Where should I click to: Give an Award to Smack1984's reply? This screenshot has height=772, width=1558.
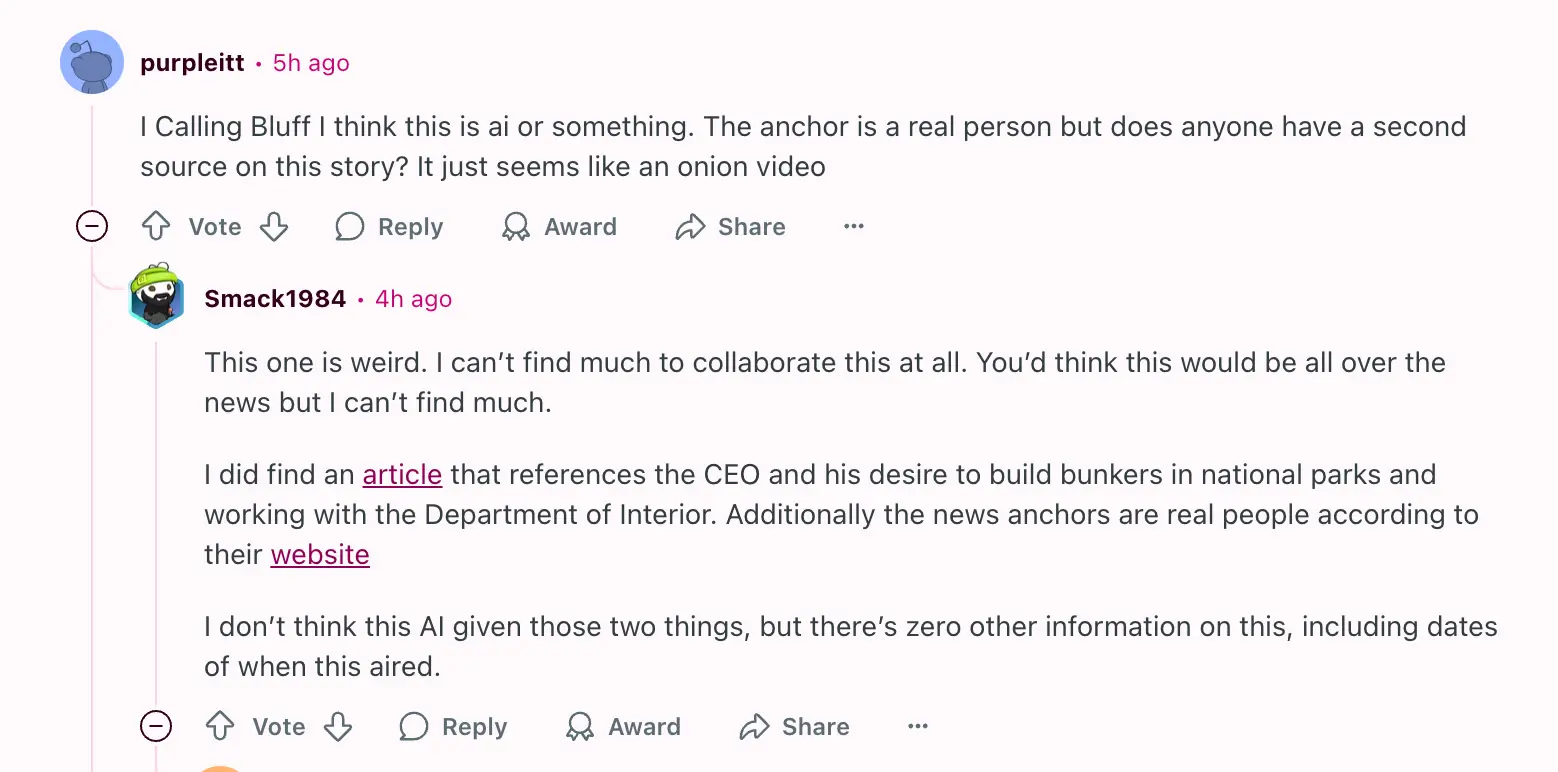tap(622, 727)
